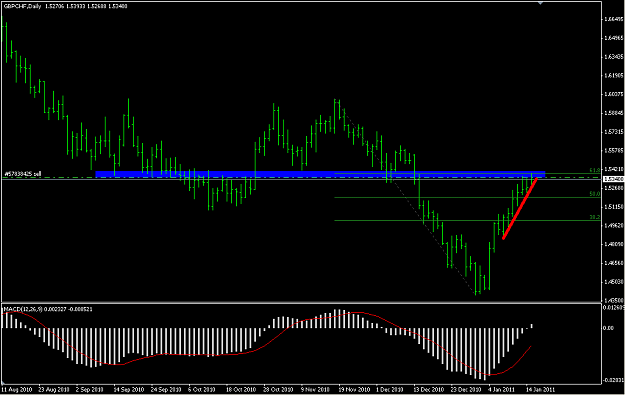Click the 14 Sep 2010 date label
The height and width of the screenshot is (395, 625).
pyautogui.click(x=129, y=389)
